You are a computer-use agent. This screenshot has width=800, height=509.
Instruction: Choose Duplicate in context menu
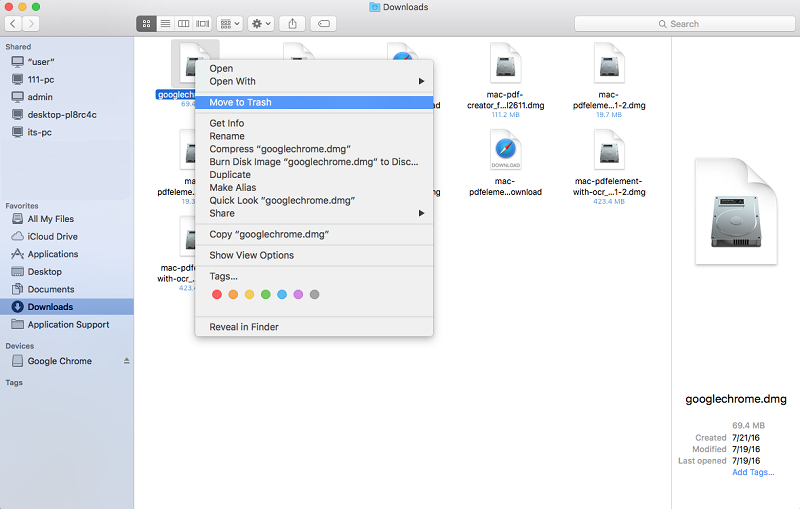(314, 174)
